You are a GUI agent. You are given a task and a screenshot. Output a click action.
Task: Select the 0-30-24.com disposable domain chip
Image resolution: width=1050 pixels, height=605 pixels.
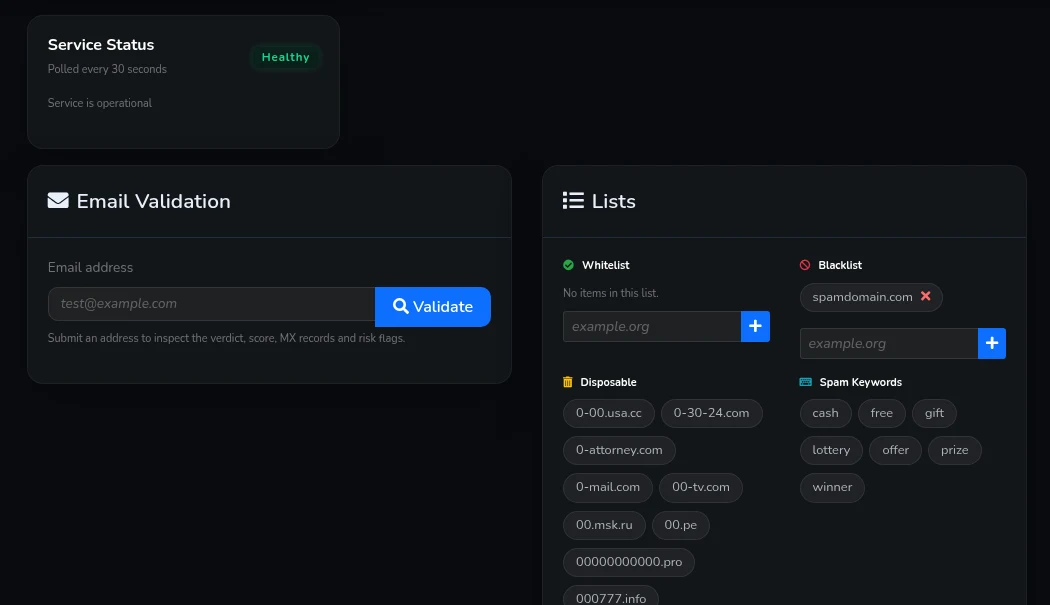(x=711, y=413)
